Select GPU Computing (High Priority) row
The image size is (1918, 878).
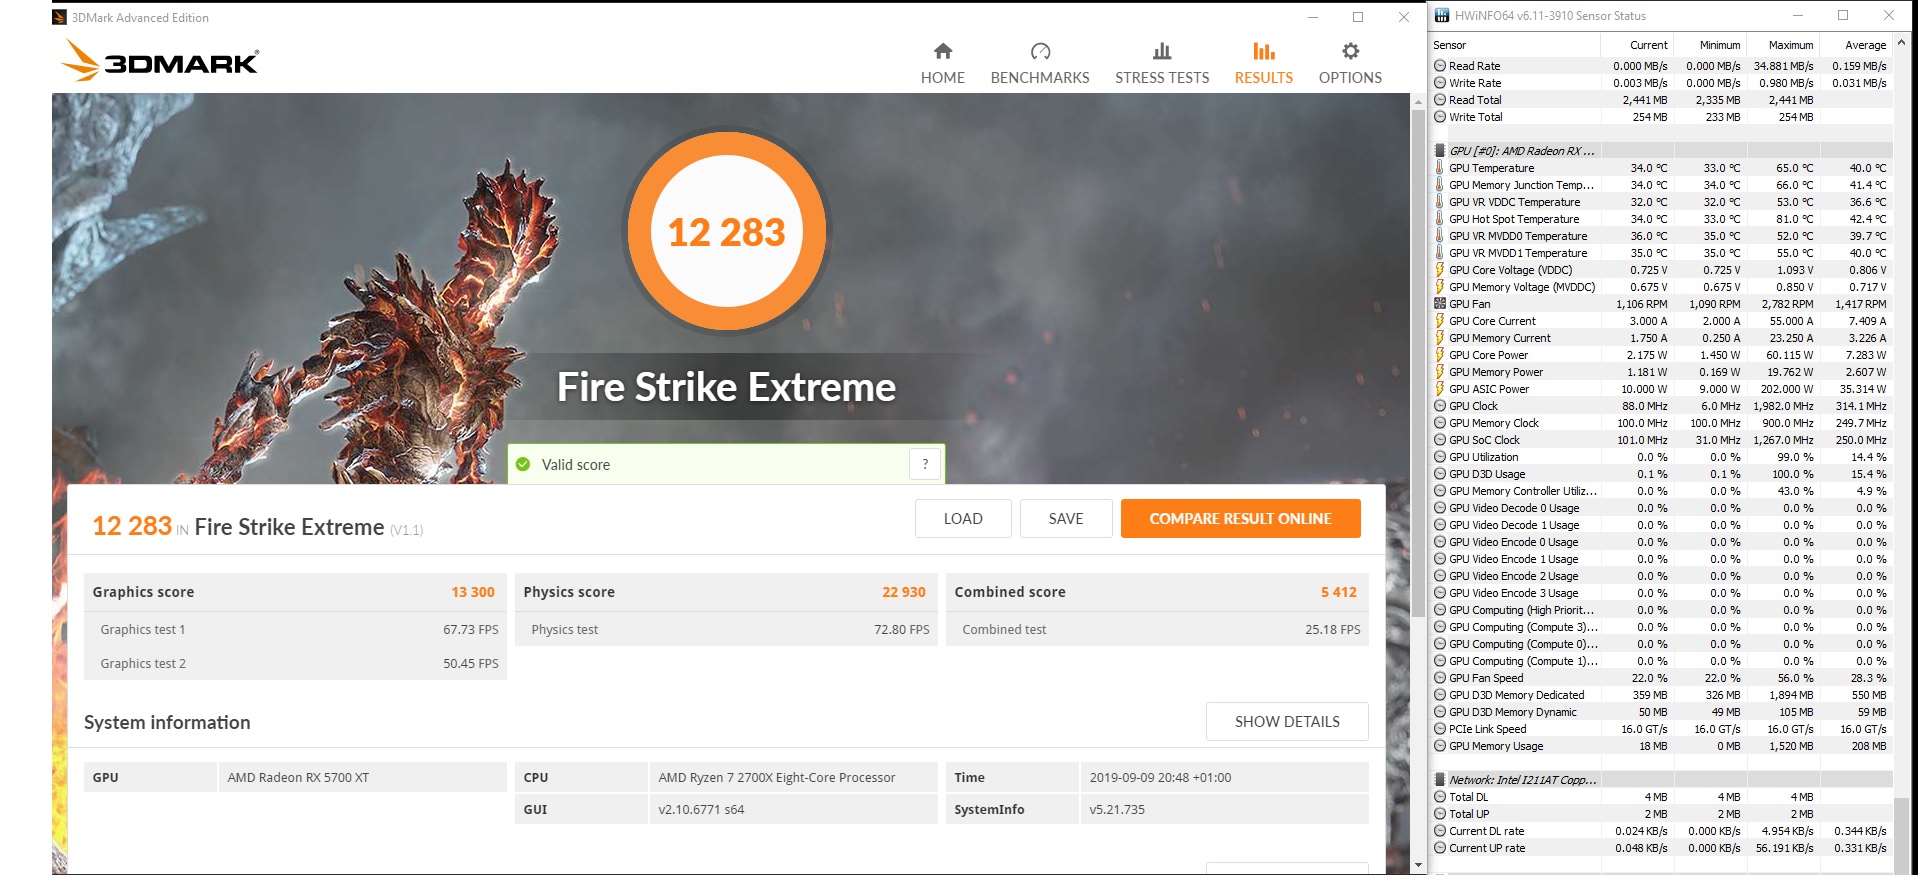click(1661, 610)
